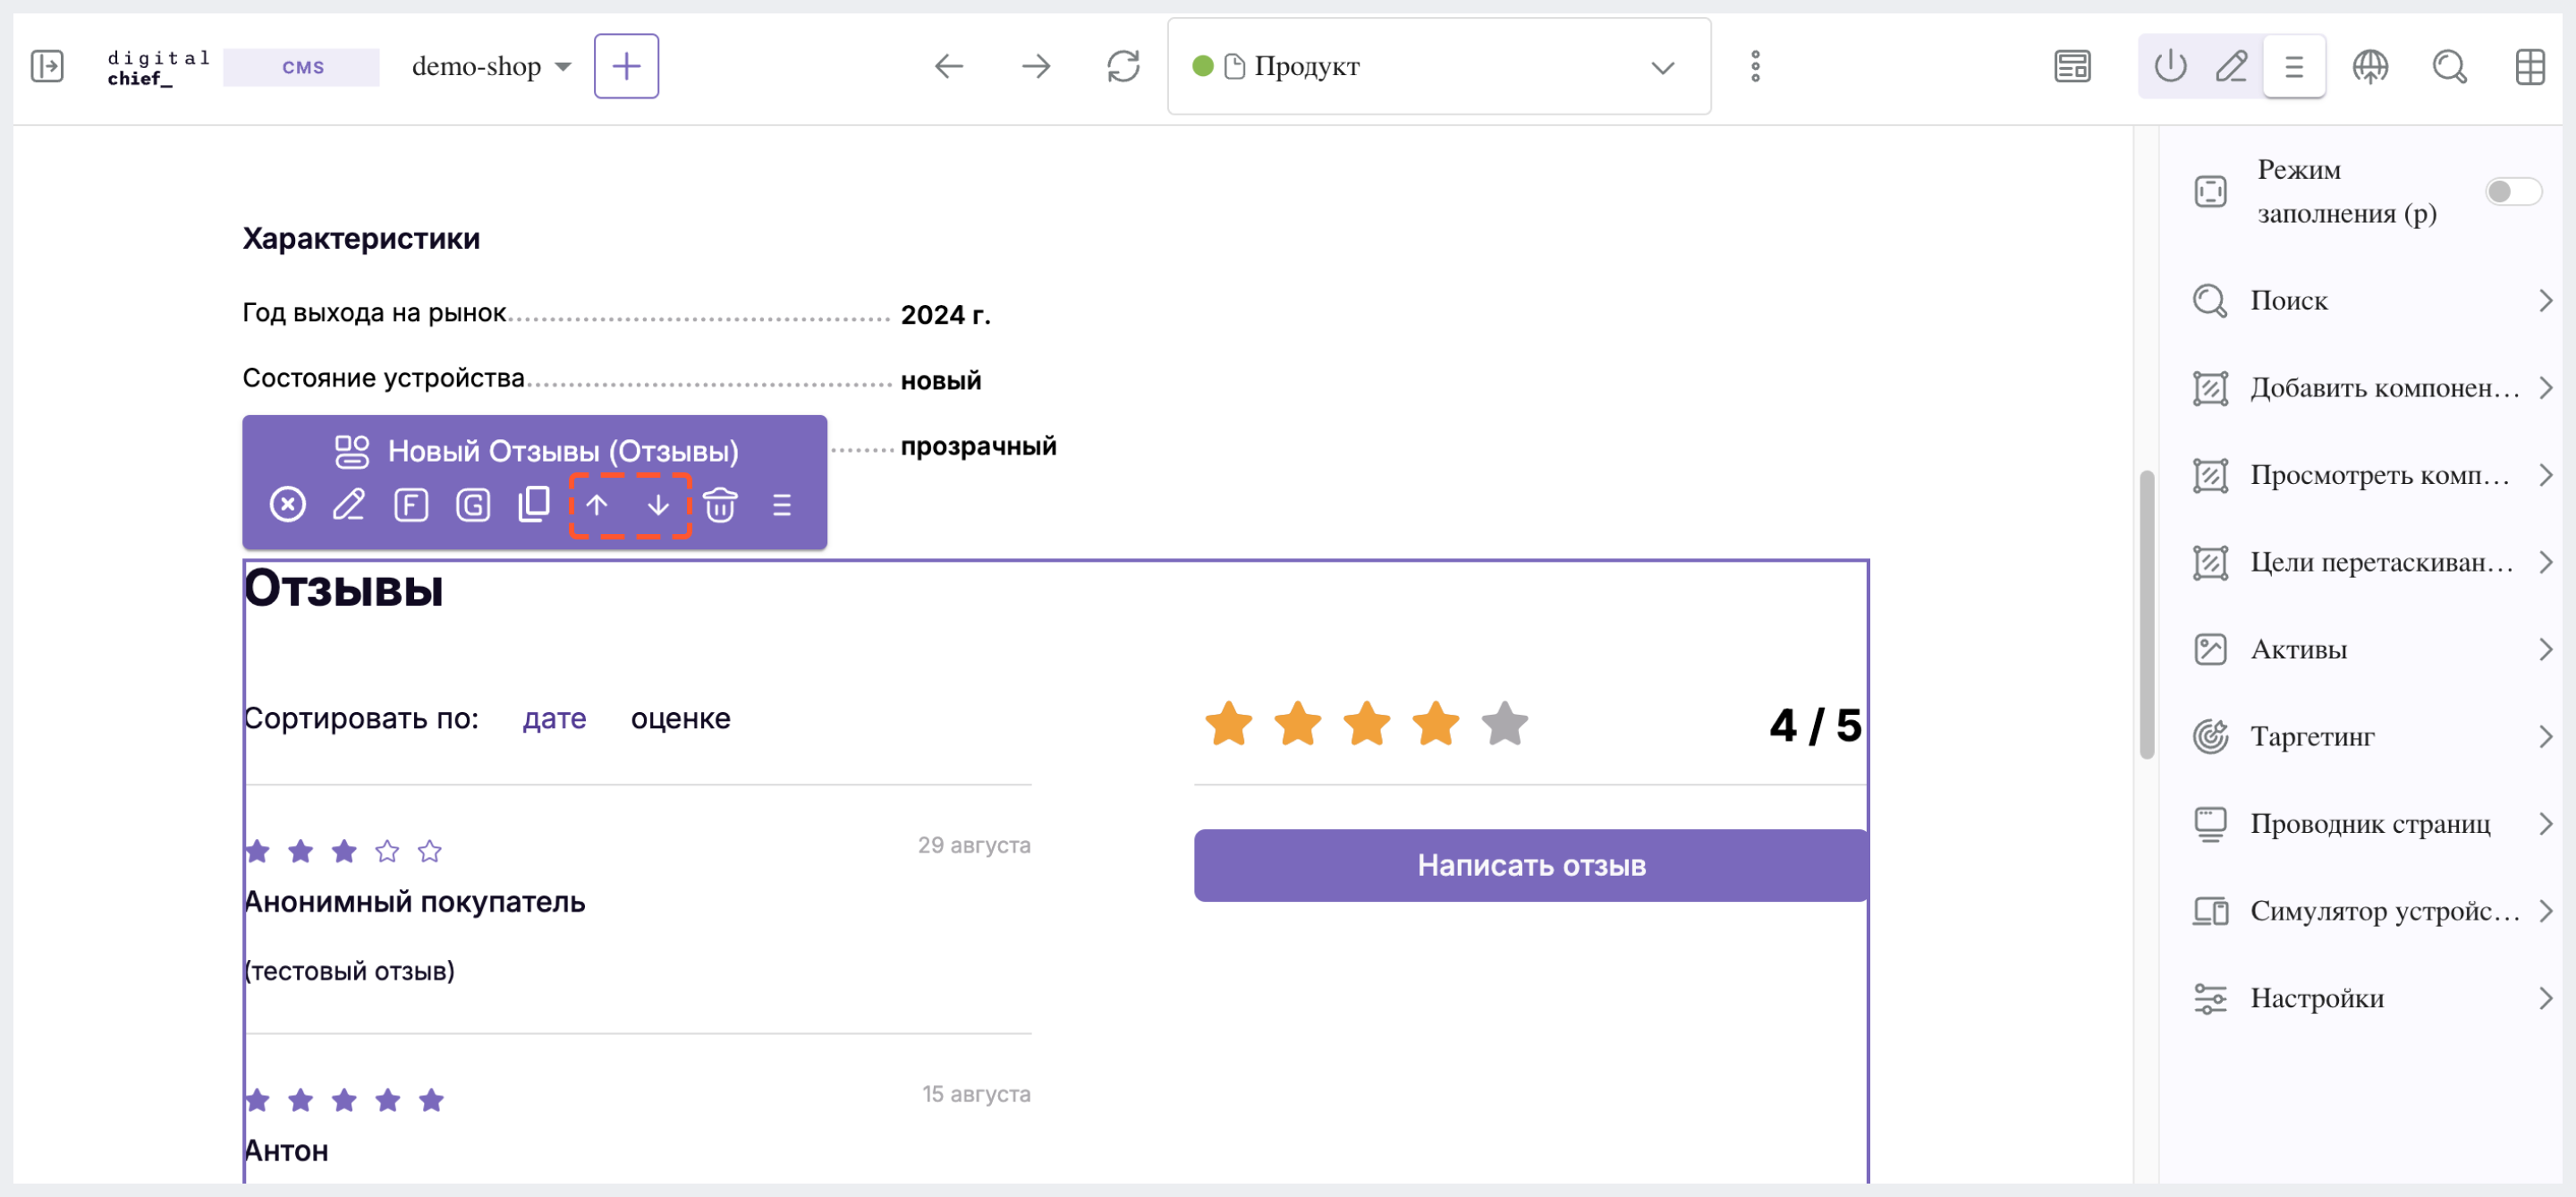Screen dimensions: 2576x1197
Task: Go forward with the right arrow
Action: click(x=1036, y=67)
